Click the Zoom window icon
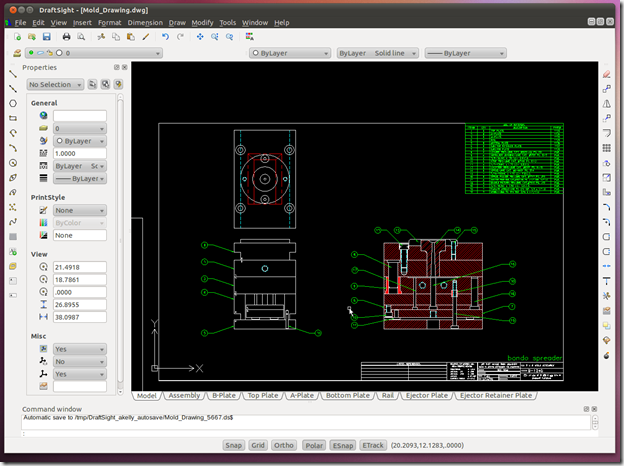This screenshot has width=624, height=466. [x=215, y=37]
